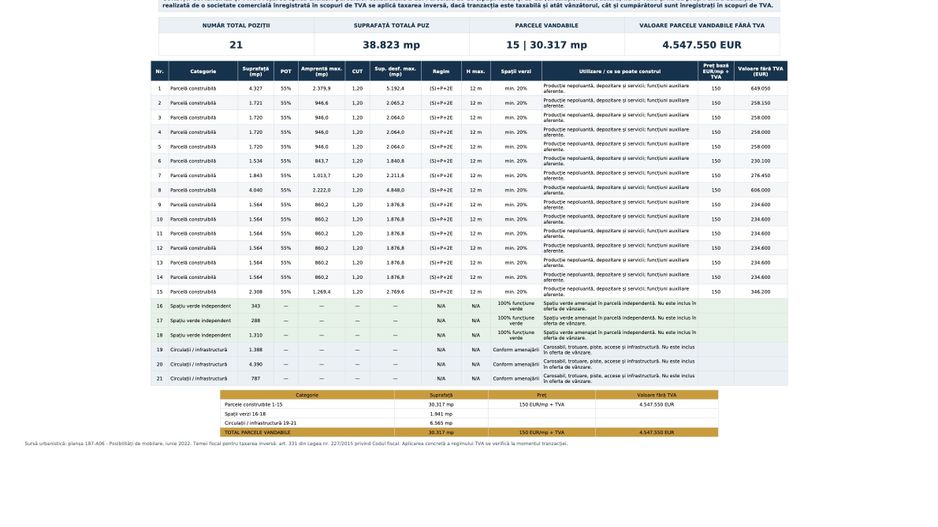Select the row 20 "Circulații / infrastructură" cell
The width and height of the screenshot is (938, 527).
[199, 364]
